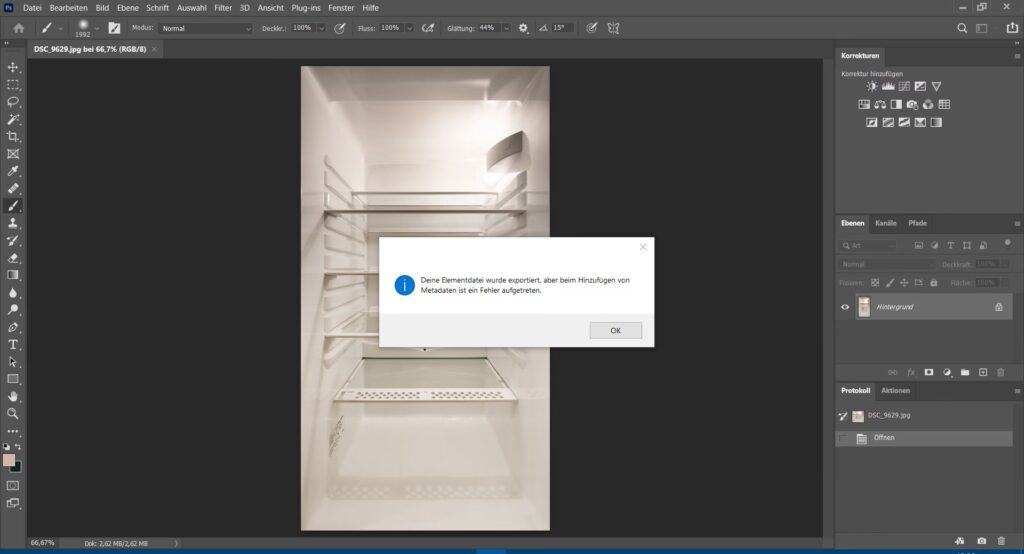Select DSC_9629.jpg snapshot in Protokoll panel
Screen dimensions: 1024x554
(888, 415)
